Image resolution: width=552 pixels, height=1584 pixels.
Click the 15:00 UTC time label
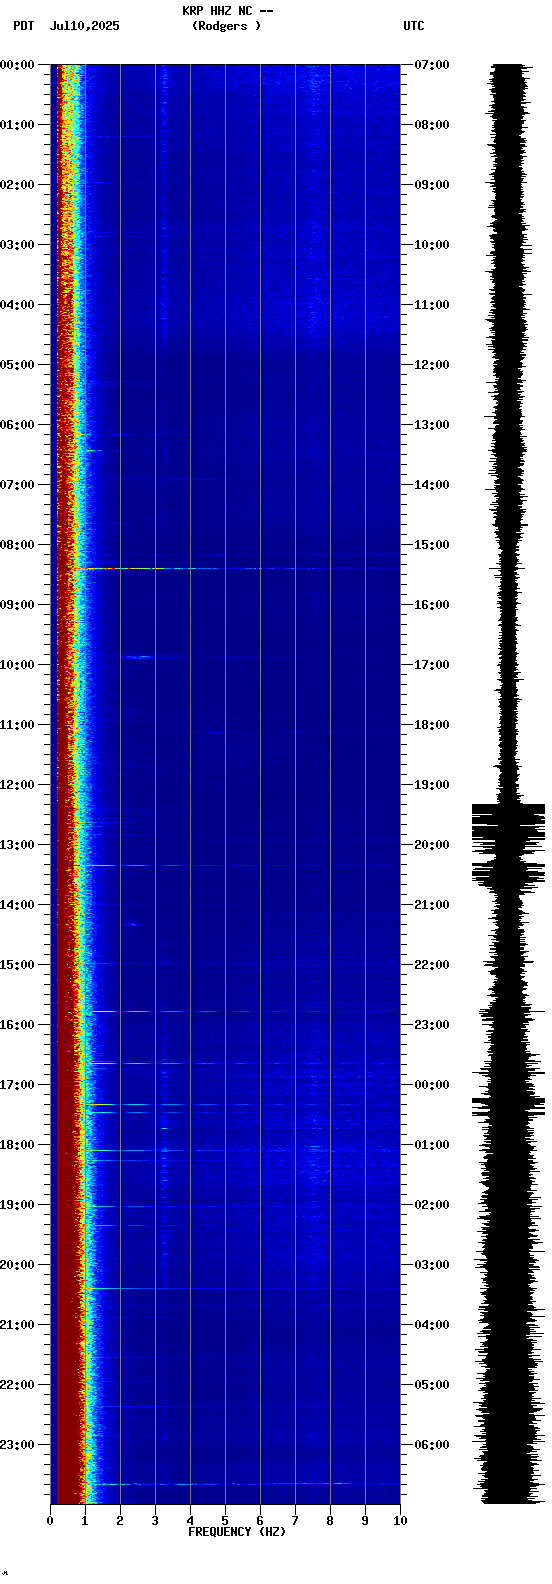tap(431, 545)
